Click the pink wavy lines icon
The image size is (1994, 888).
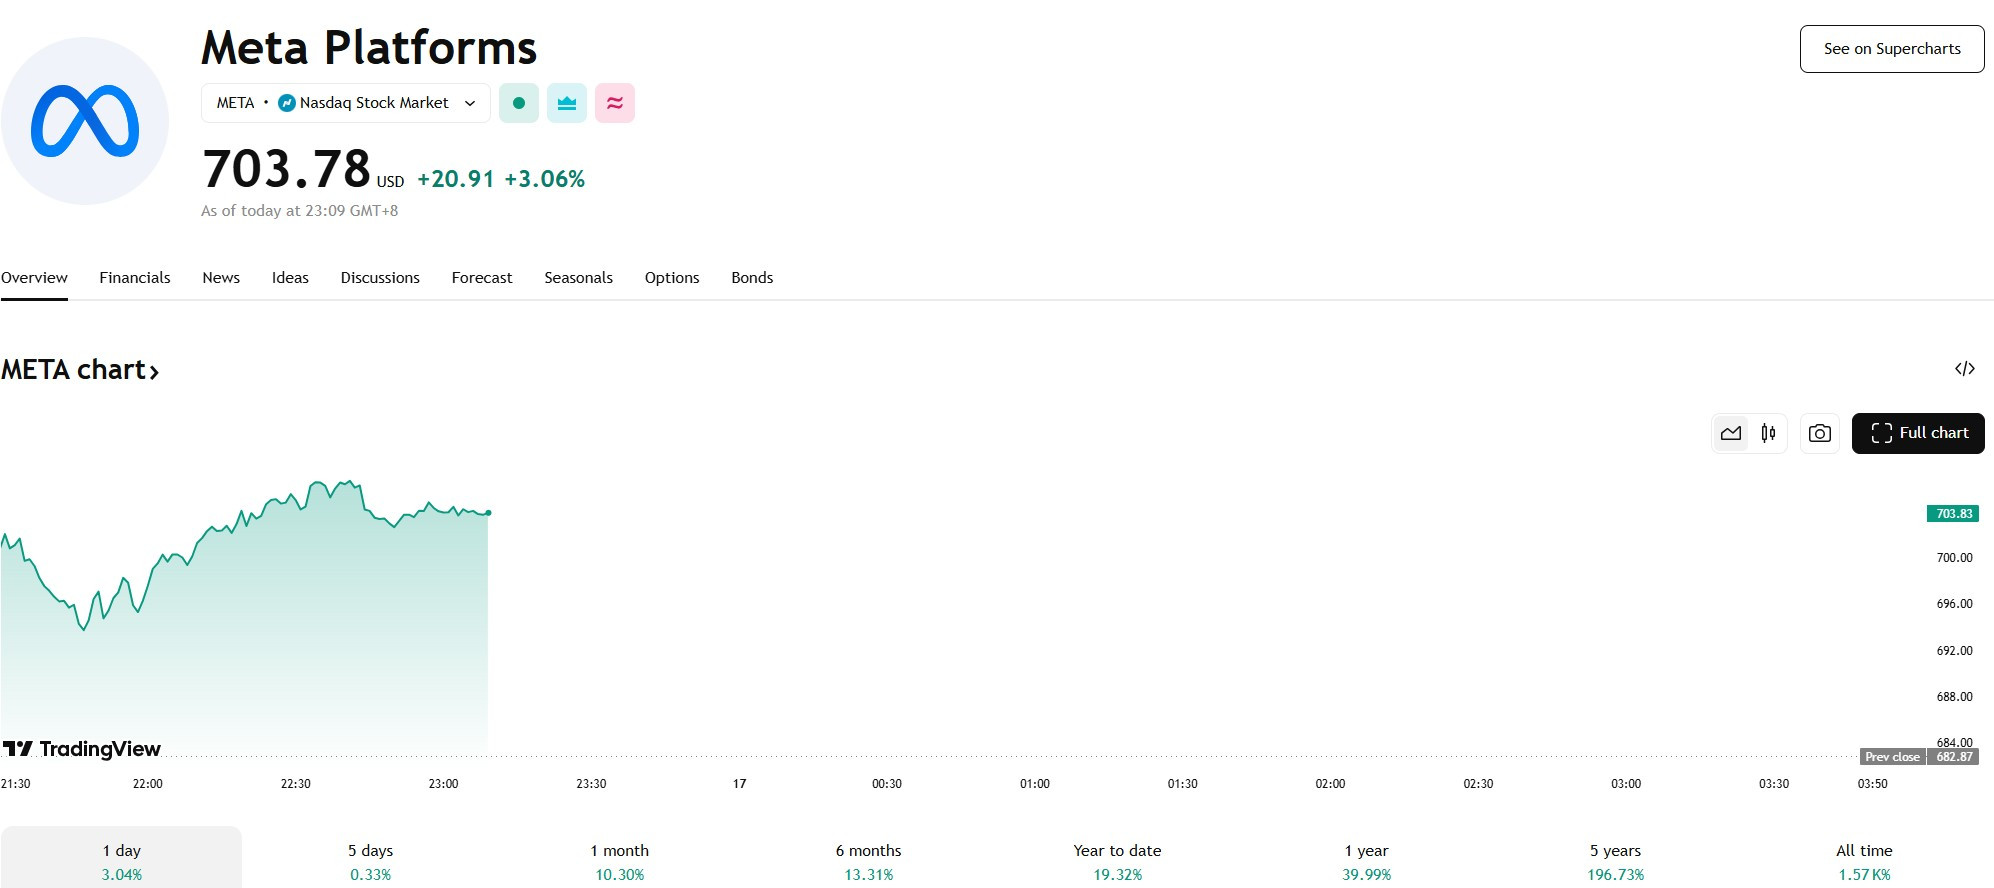[x=615, y=103]
